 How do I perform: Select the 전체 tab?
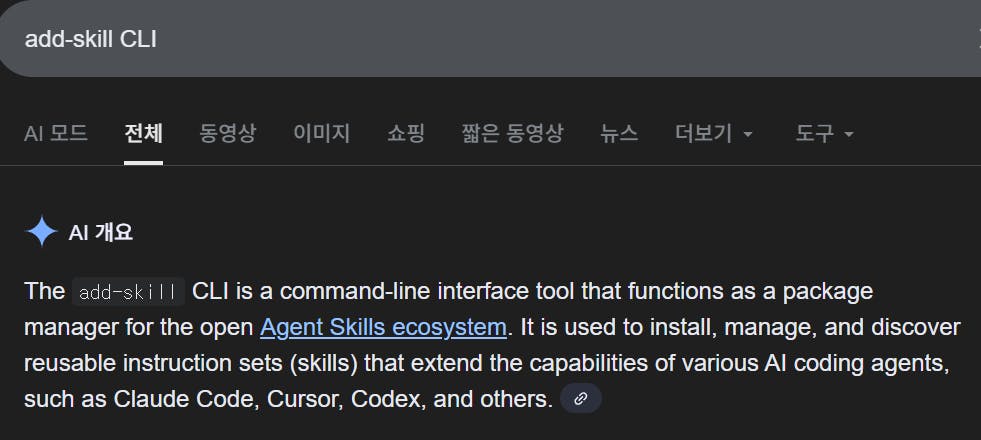pos(143,133)
